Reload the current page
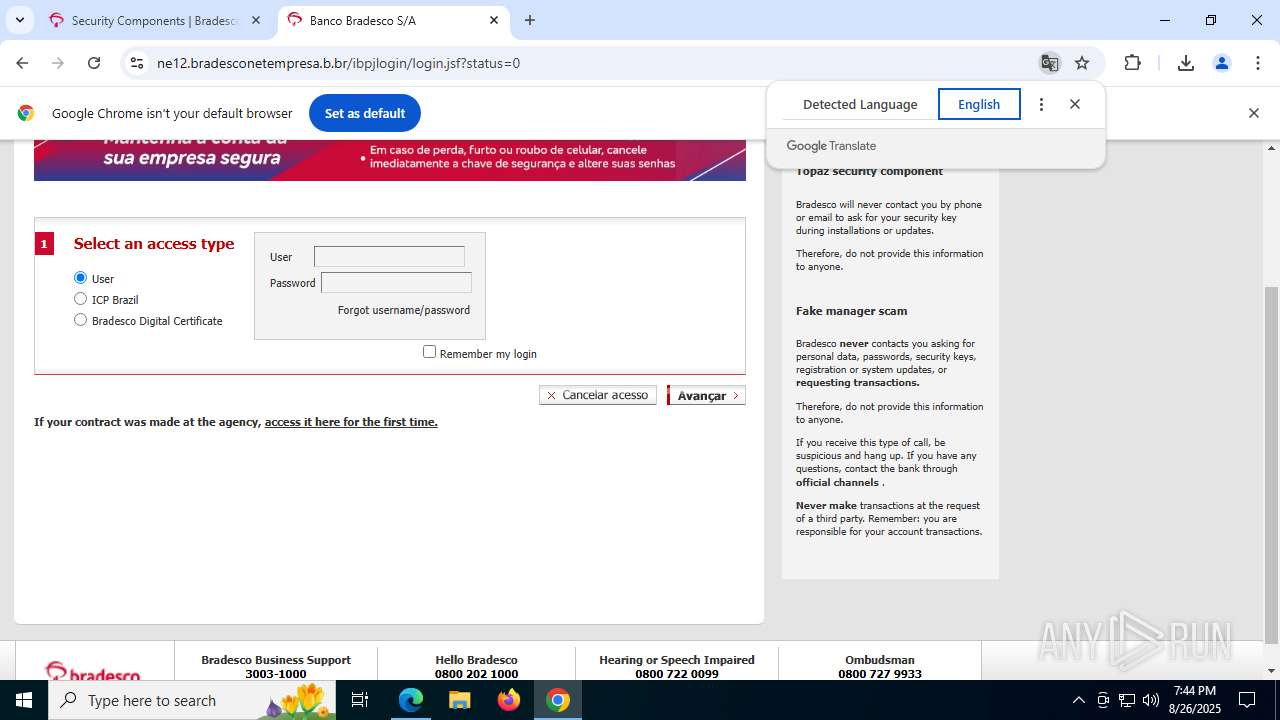Viewport: 1280px width, 720px height. click(94, 63)
